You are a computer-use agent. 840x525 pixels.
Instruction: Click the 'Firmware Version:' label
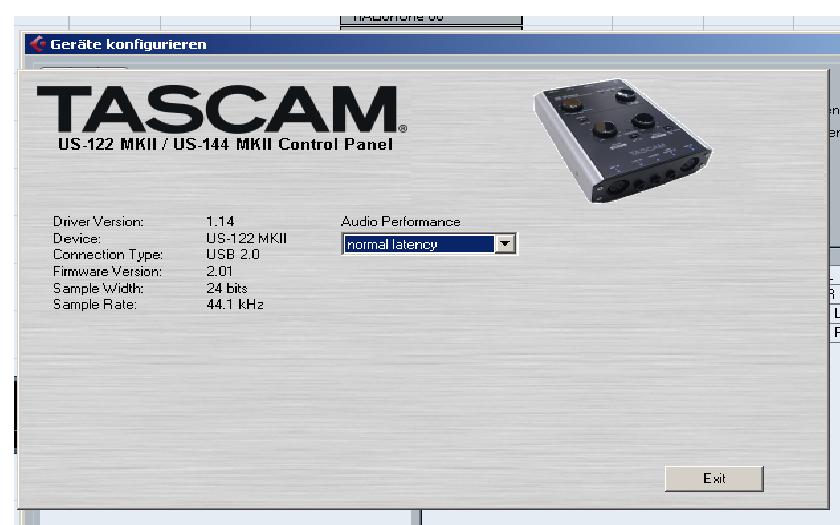coord(107,272)
